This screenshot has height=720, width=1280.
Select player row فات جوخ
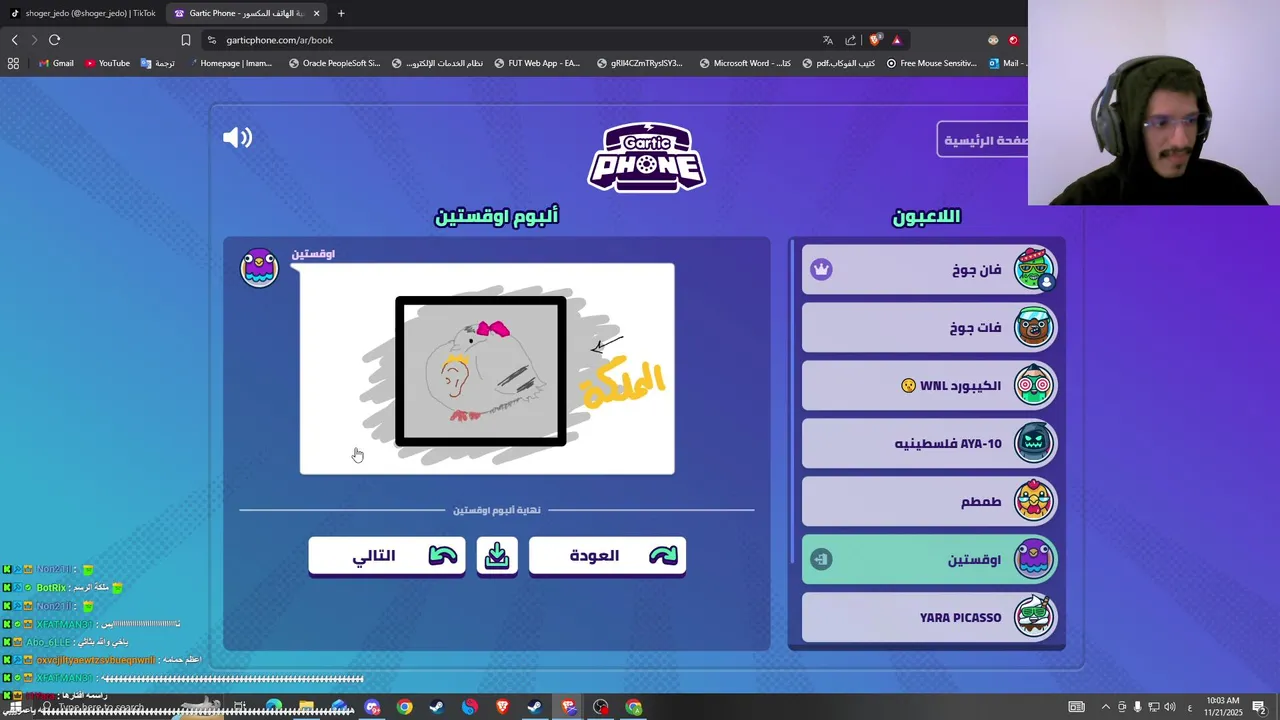(x=929, y=328)
